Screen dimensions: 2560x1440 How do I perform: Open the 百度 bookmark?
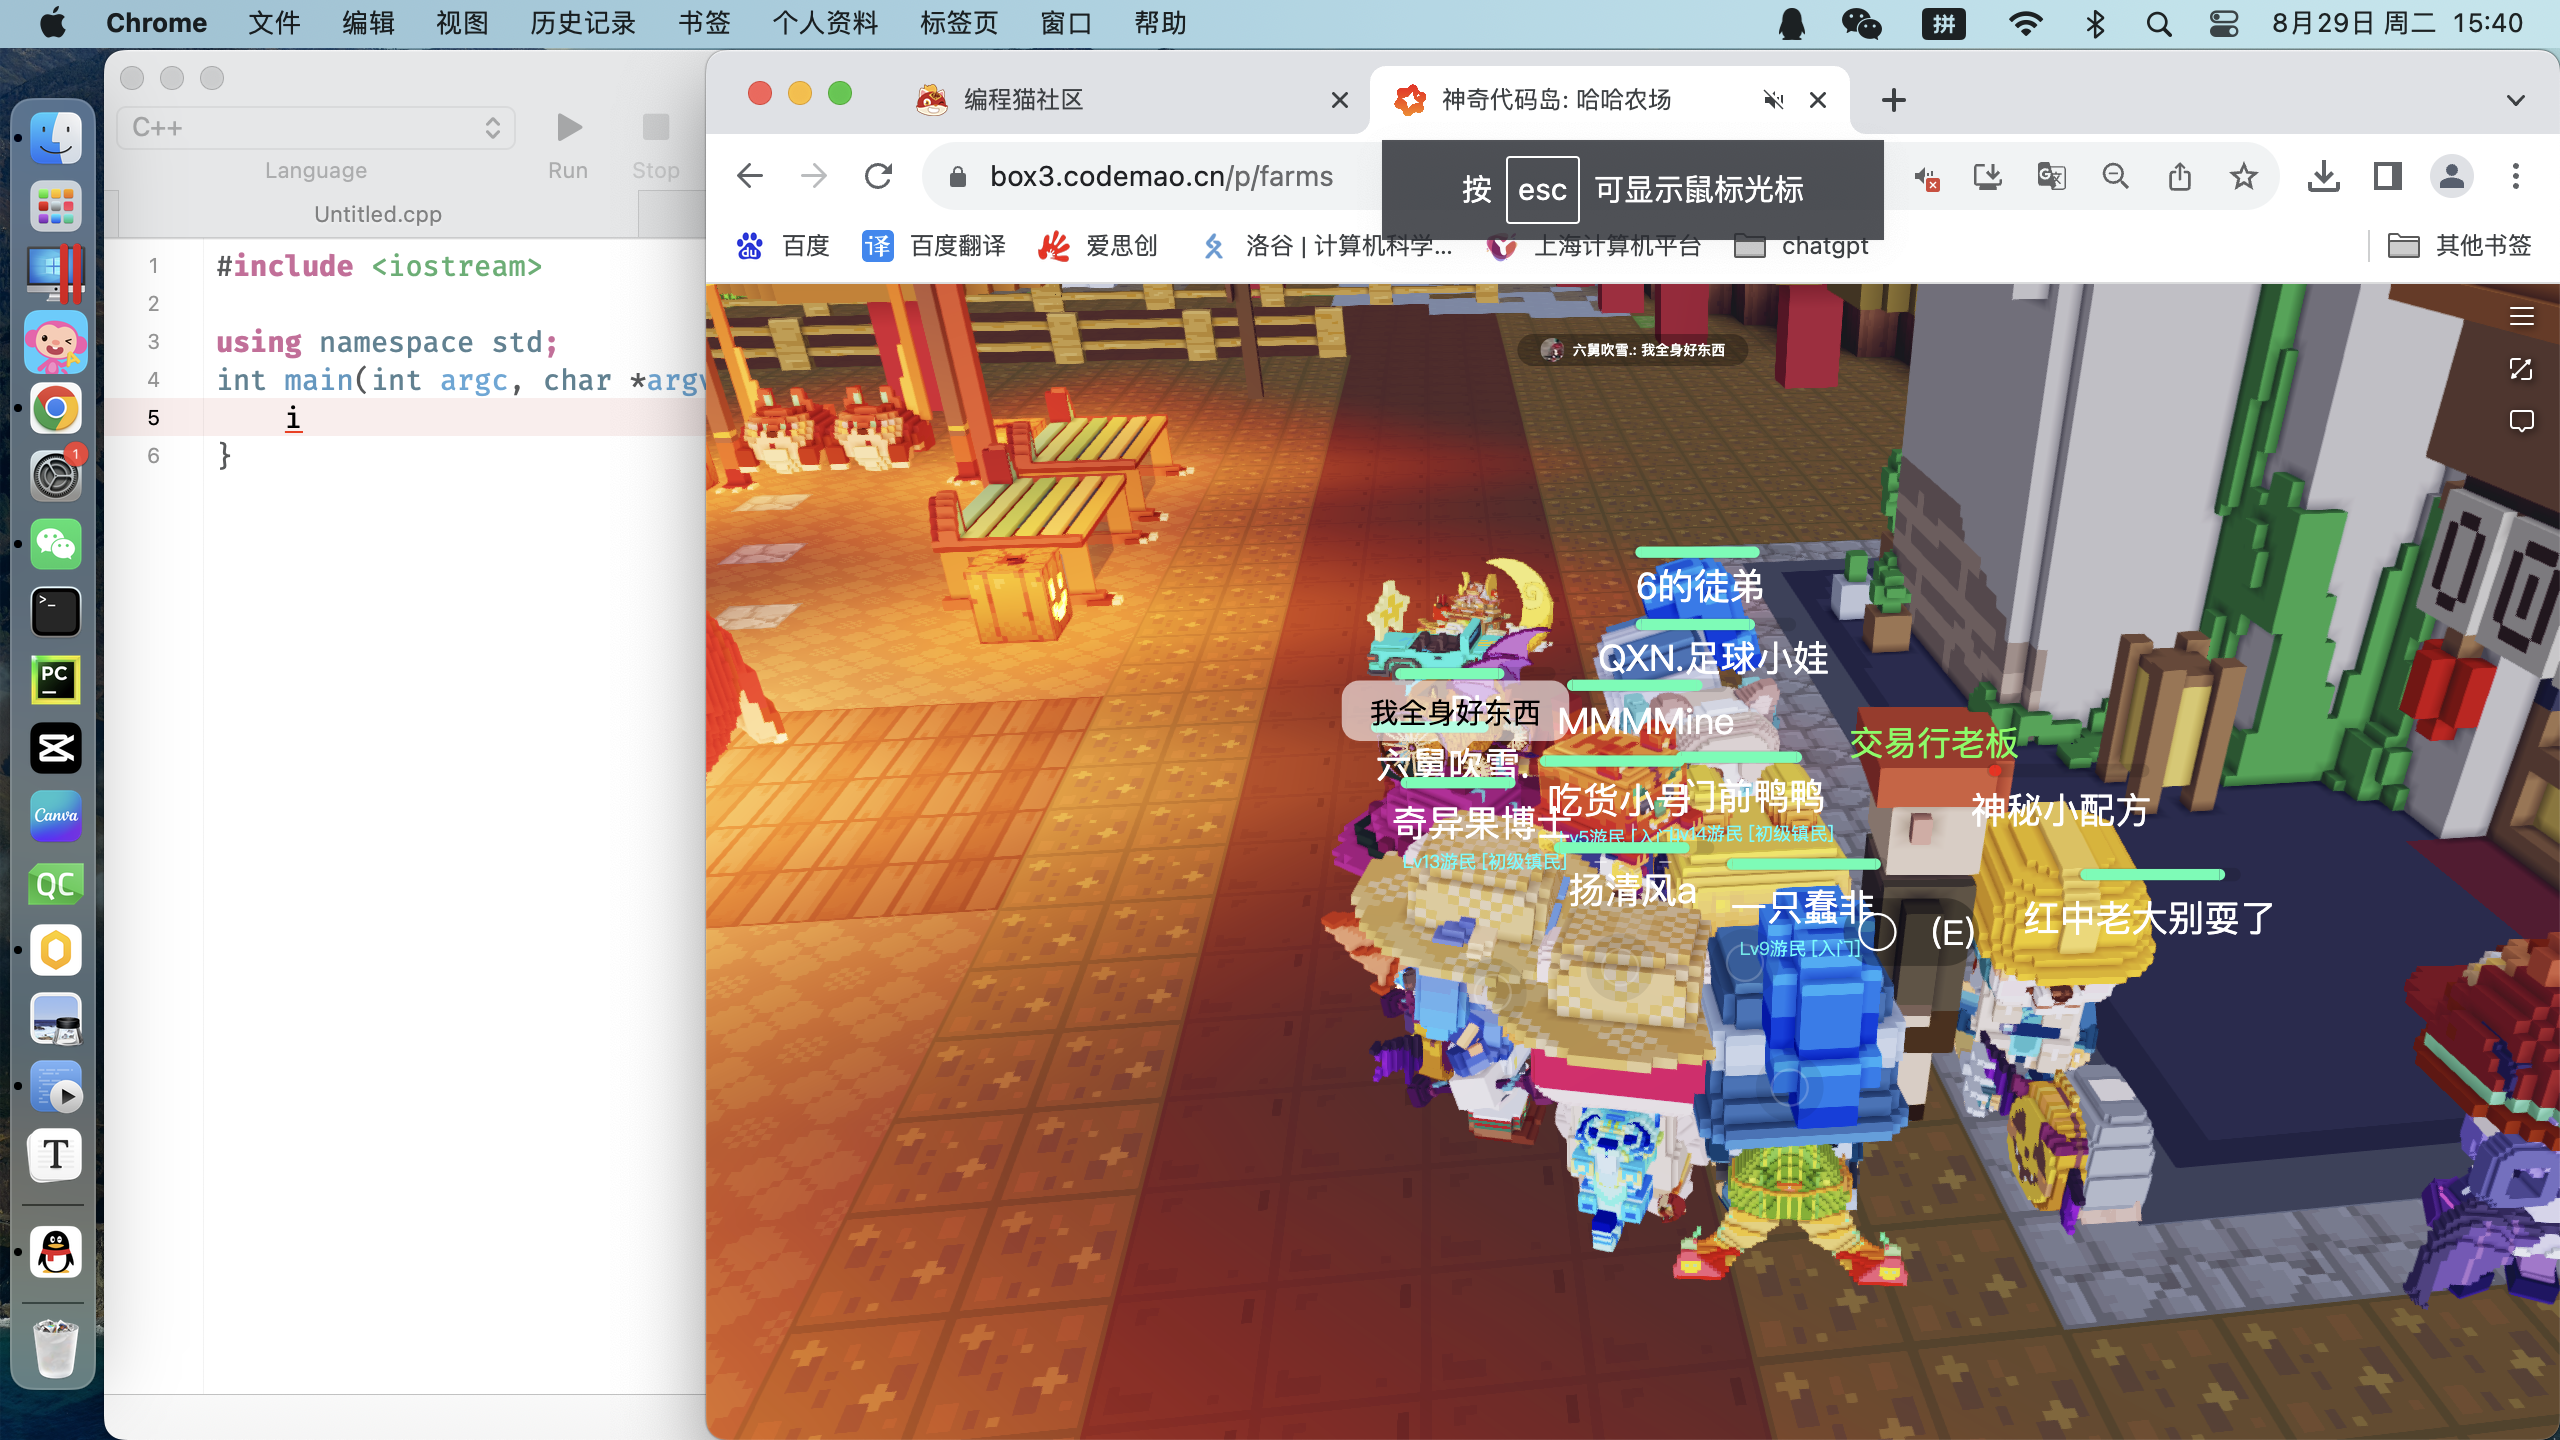tap(783, 246)
